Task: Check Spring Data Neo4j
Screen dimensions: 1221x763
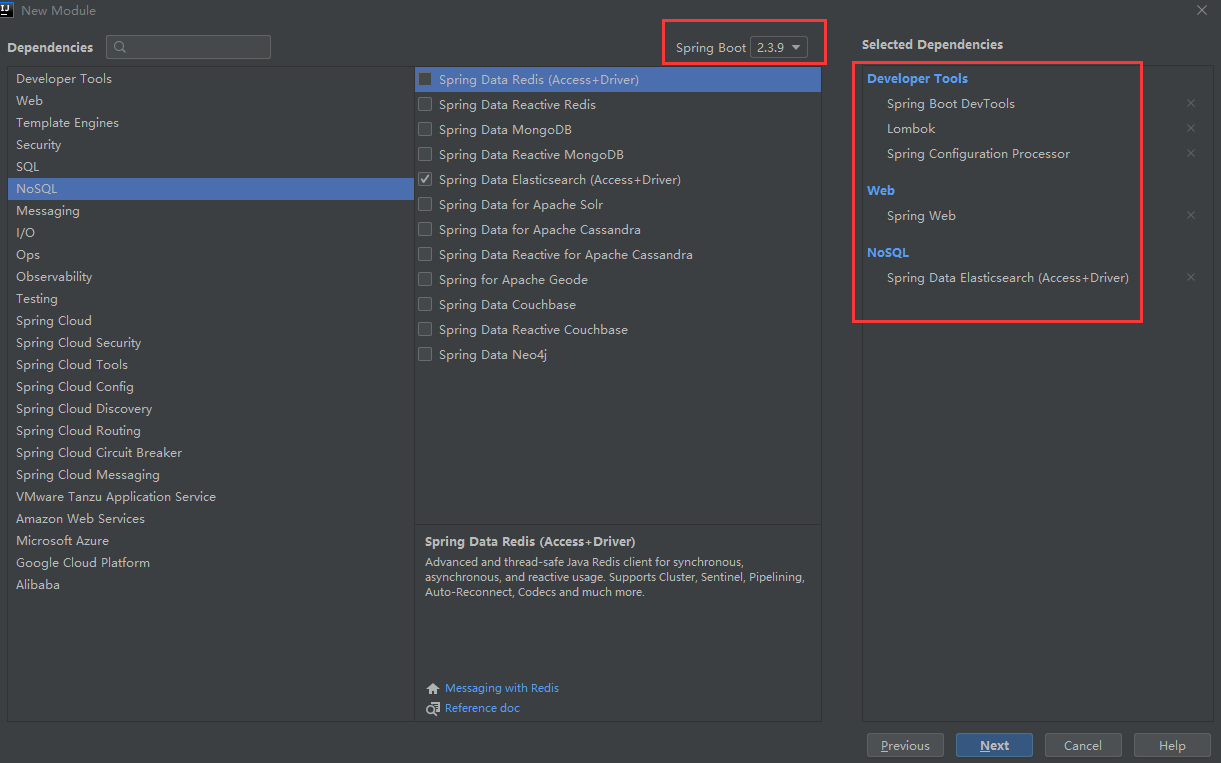Action: click(x=425, y=354)
